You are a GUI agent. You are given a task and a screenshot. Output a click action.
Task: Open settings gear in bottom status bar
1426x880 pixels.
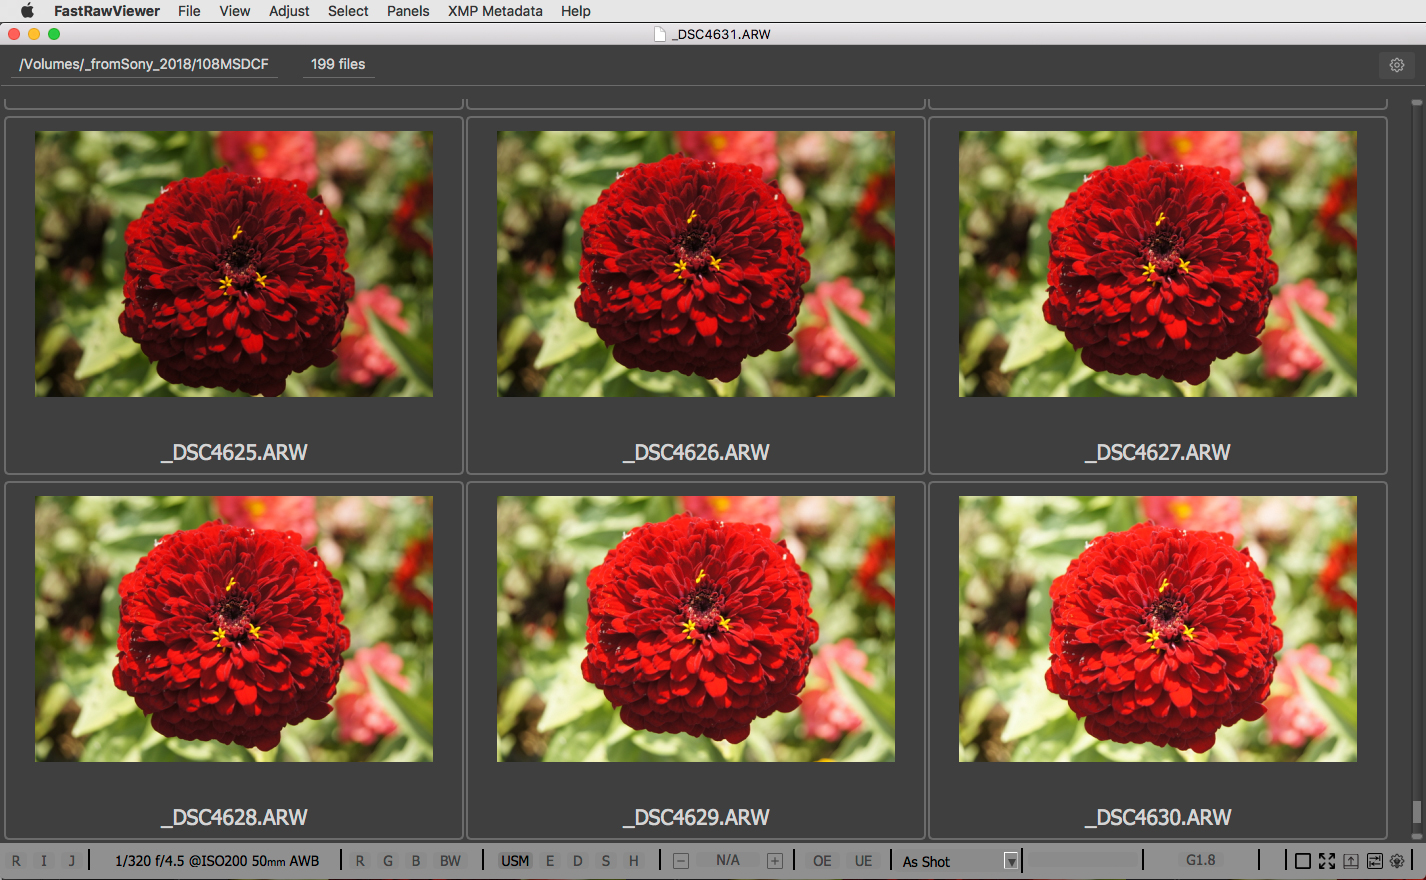[1397, 861]
